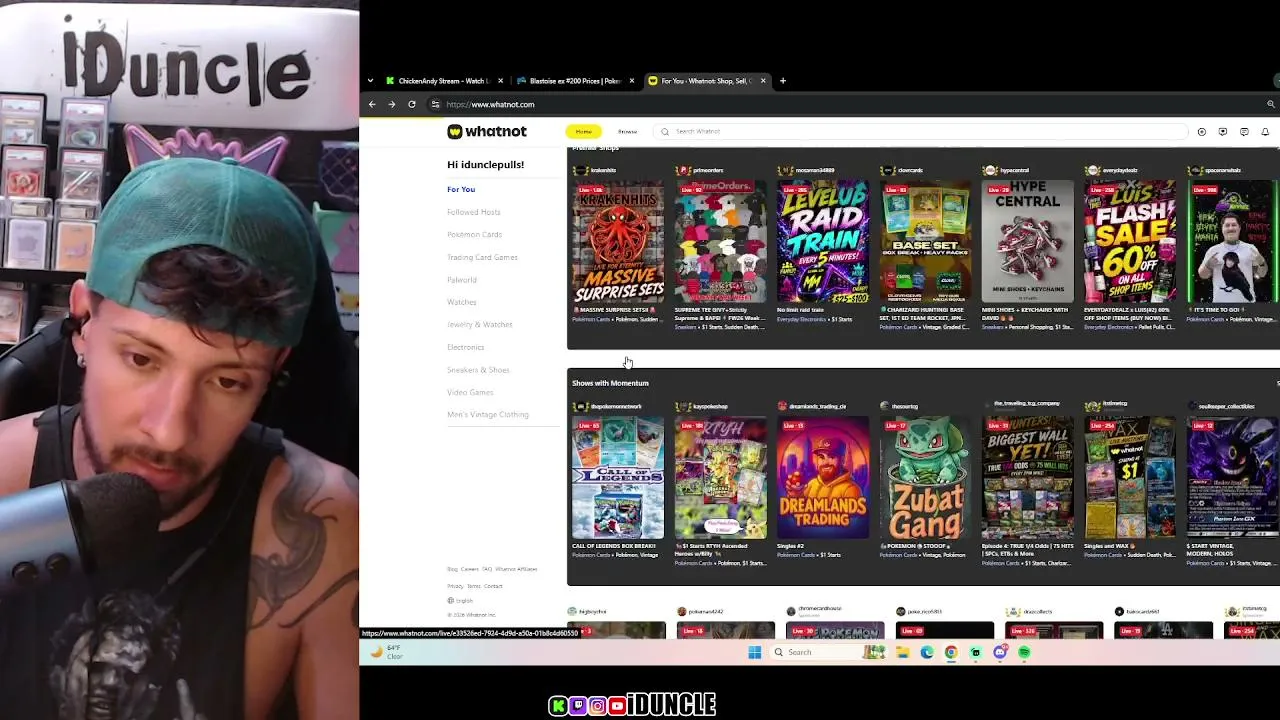Click the browser zoom magnifier icon

pyautogui.click(x=1271, y=104)
